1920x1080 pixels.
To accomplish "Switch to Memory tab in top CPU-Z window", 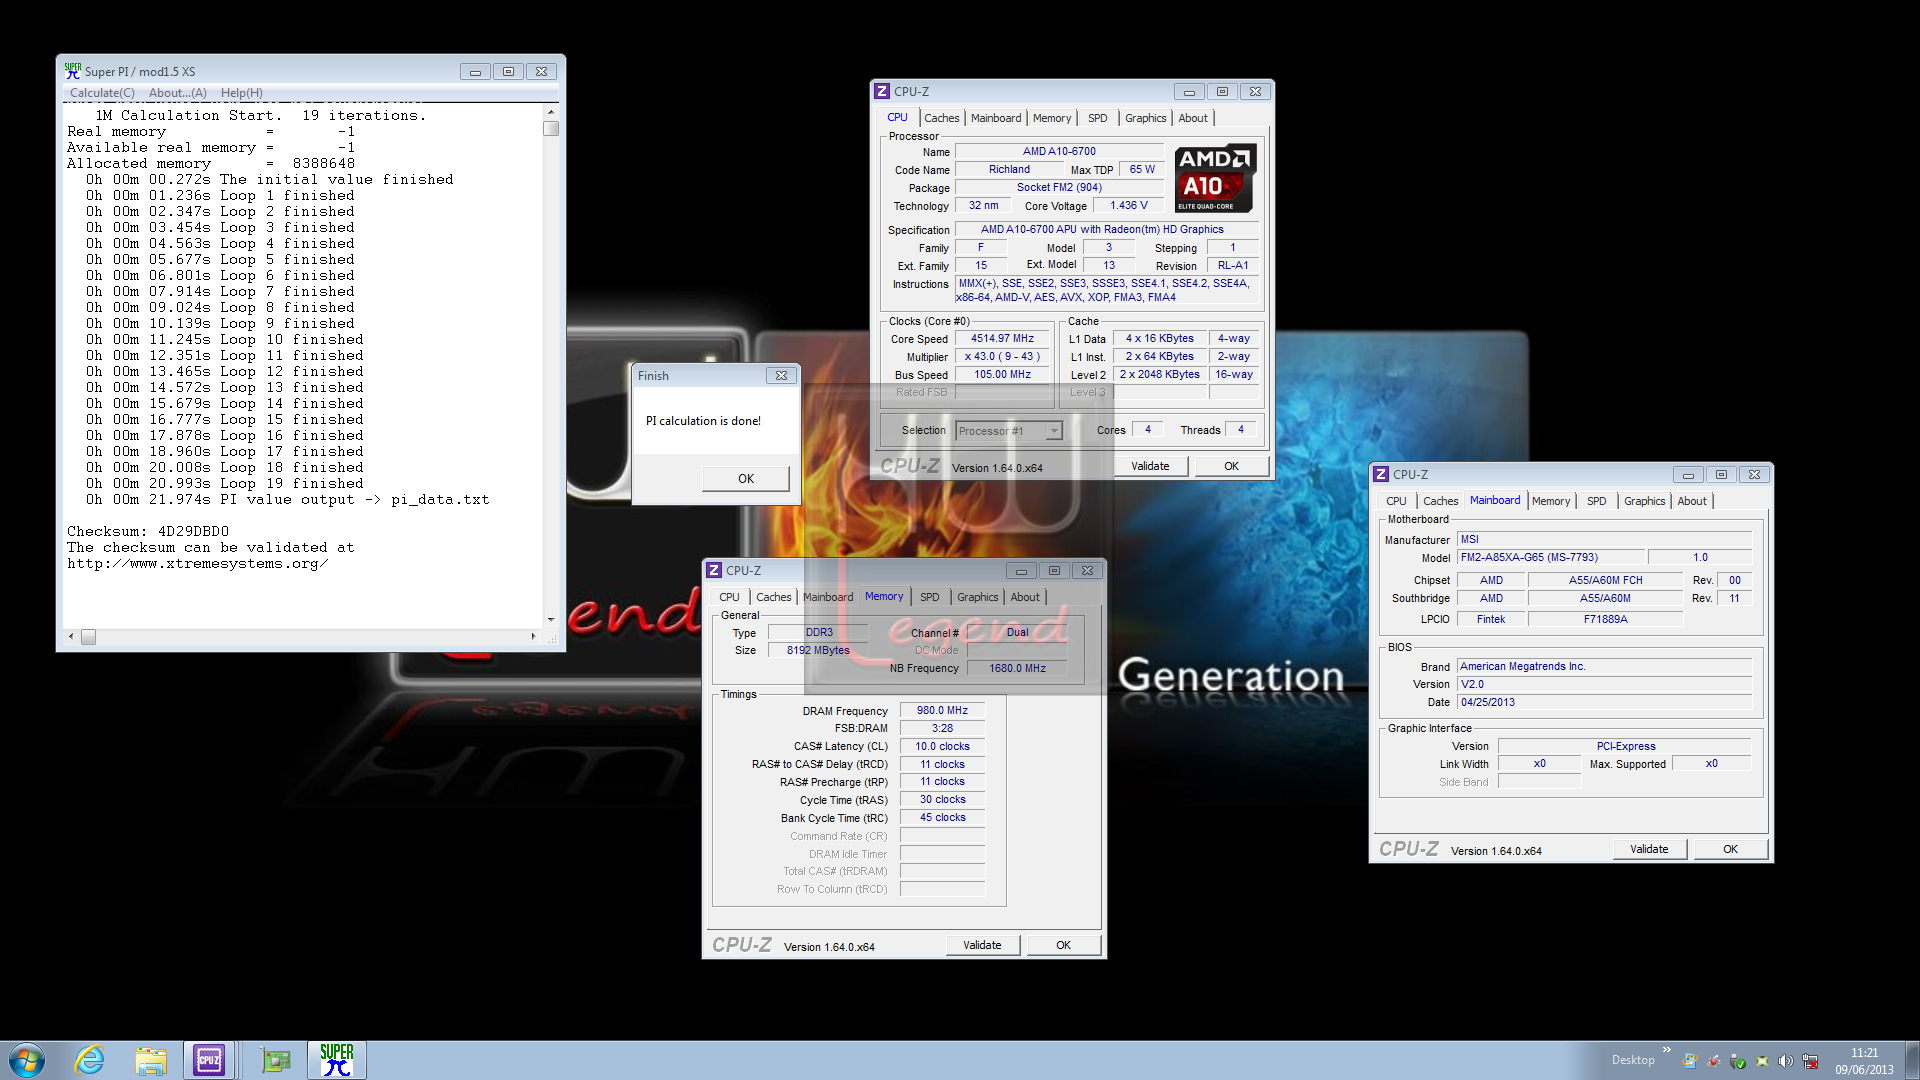I will [x=1052, y=118].
